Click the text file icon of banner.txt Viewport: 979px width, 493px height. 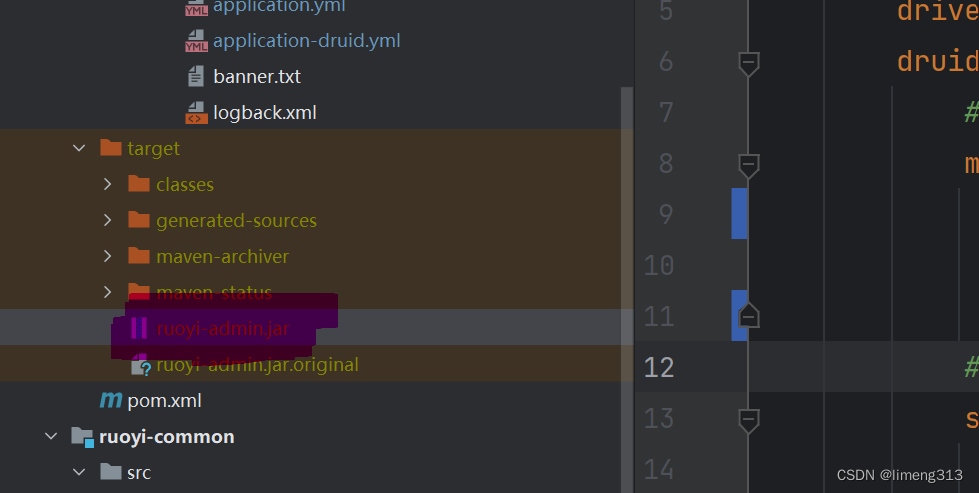pyautogui.click(x=196, y=77)
